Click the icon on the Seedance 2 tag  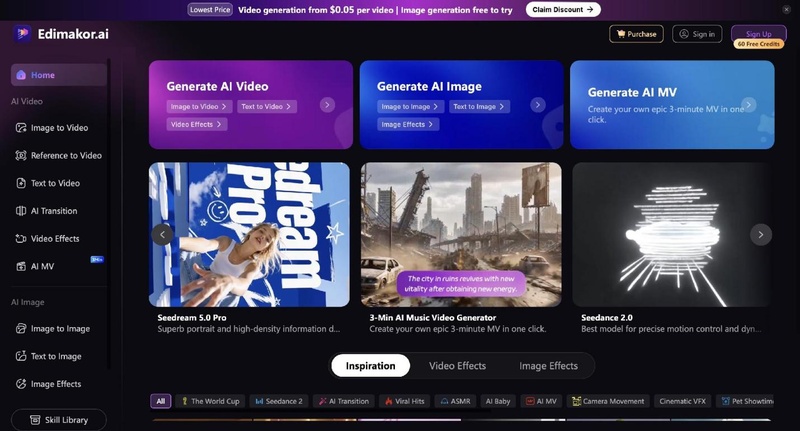[259, 401]
